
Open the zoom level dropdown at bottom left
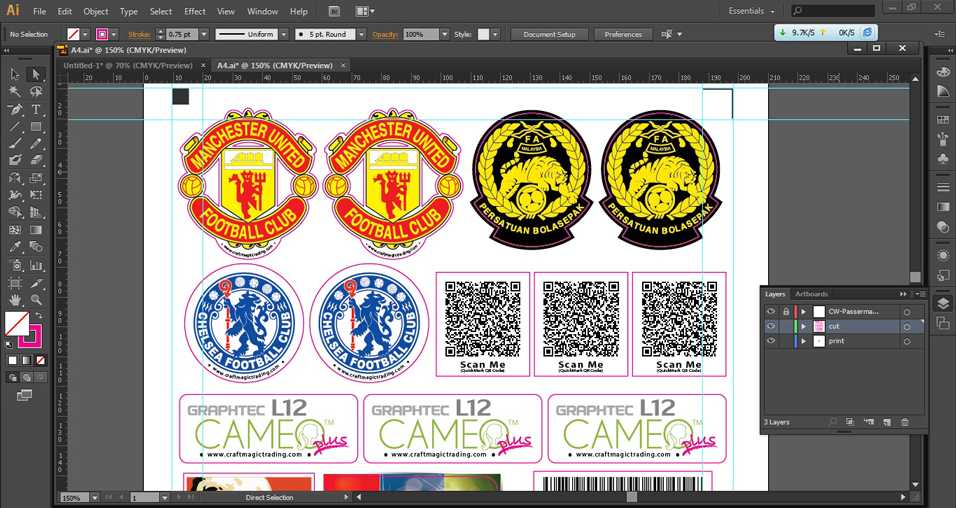(x=95, y=498)
